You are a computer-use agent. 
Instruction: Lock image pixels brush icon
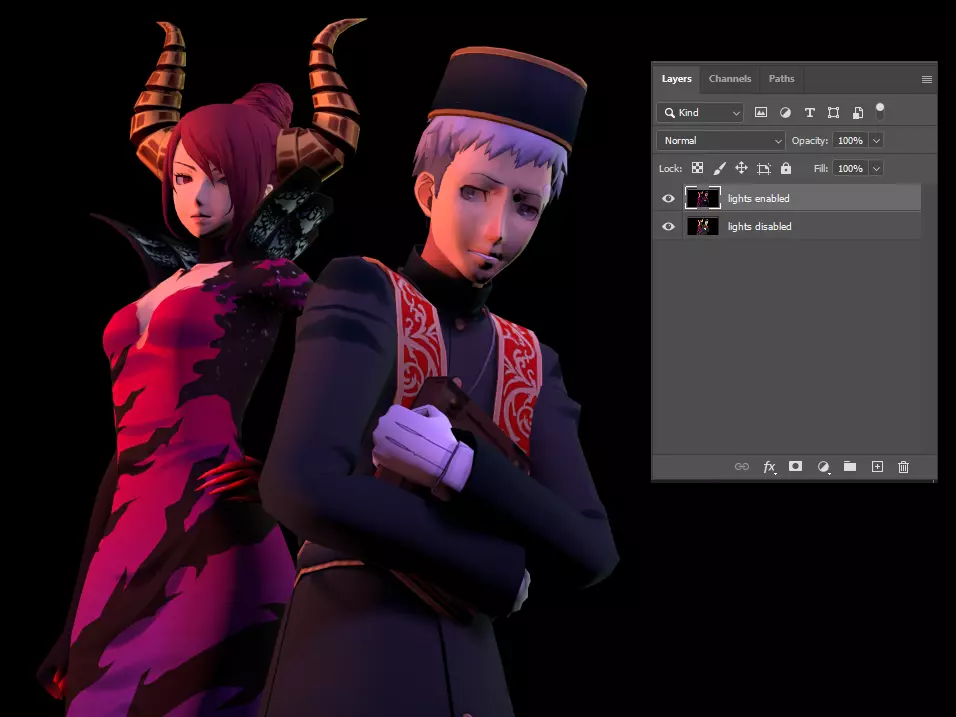coord(719,168)
